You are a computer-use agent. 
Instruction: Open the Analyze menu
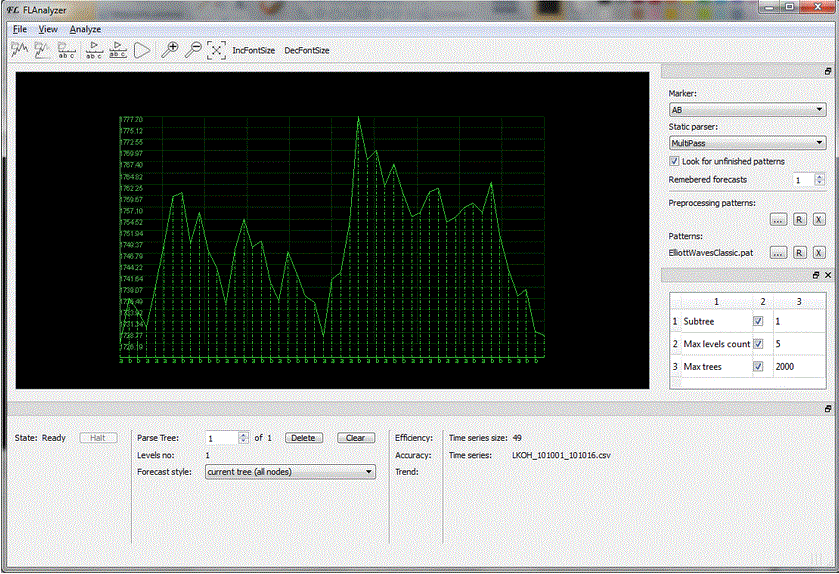click(x=85, y=29)
